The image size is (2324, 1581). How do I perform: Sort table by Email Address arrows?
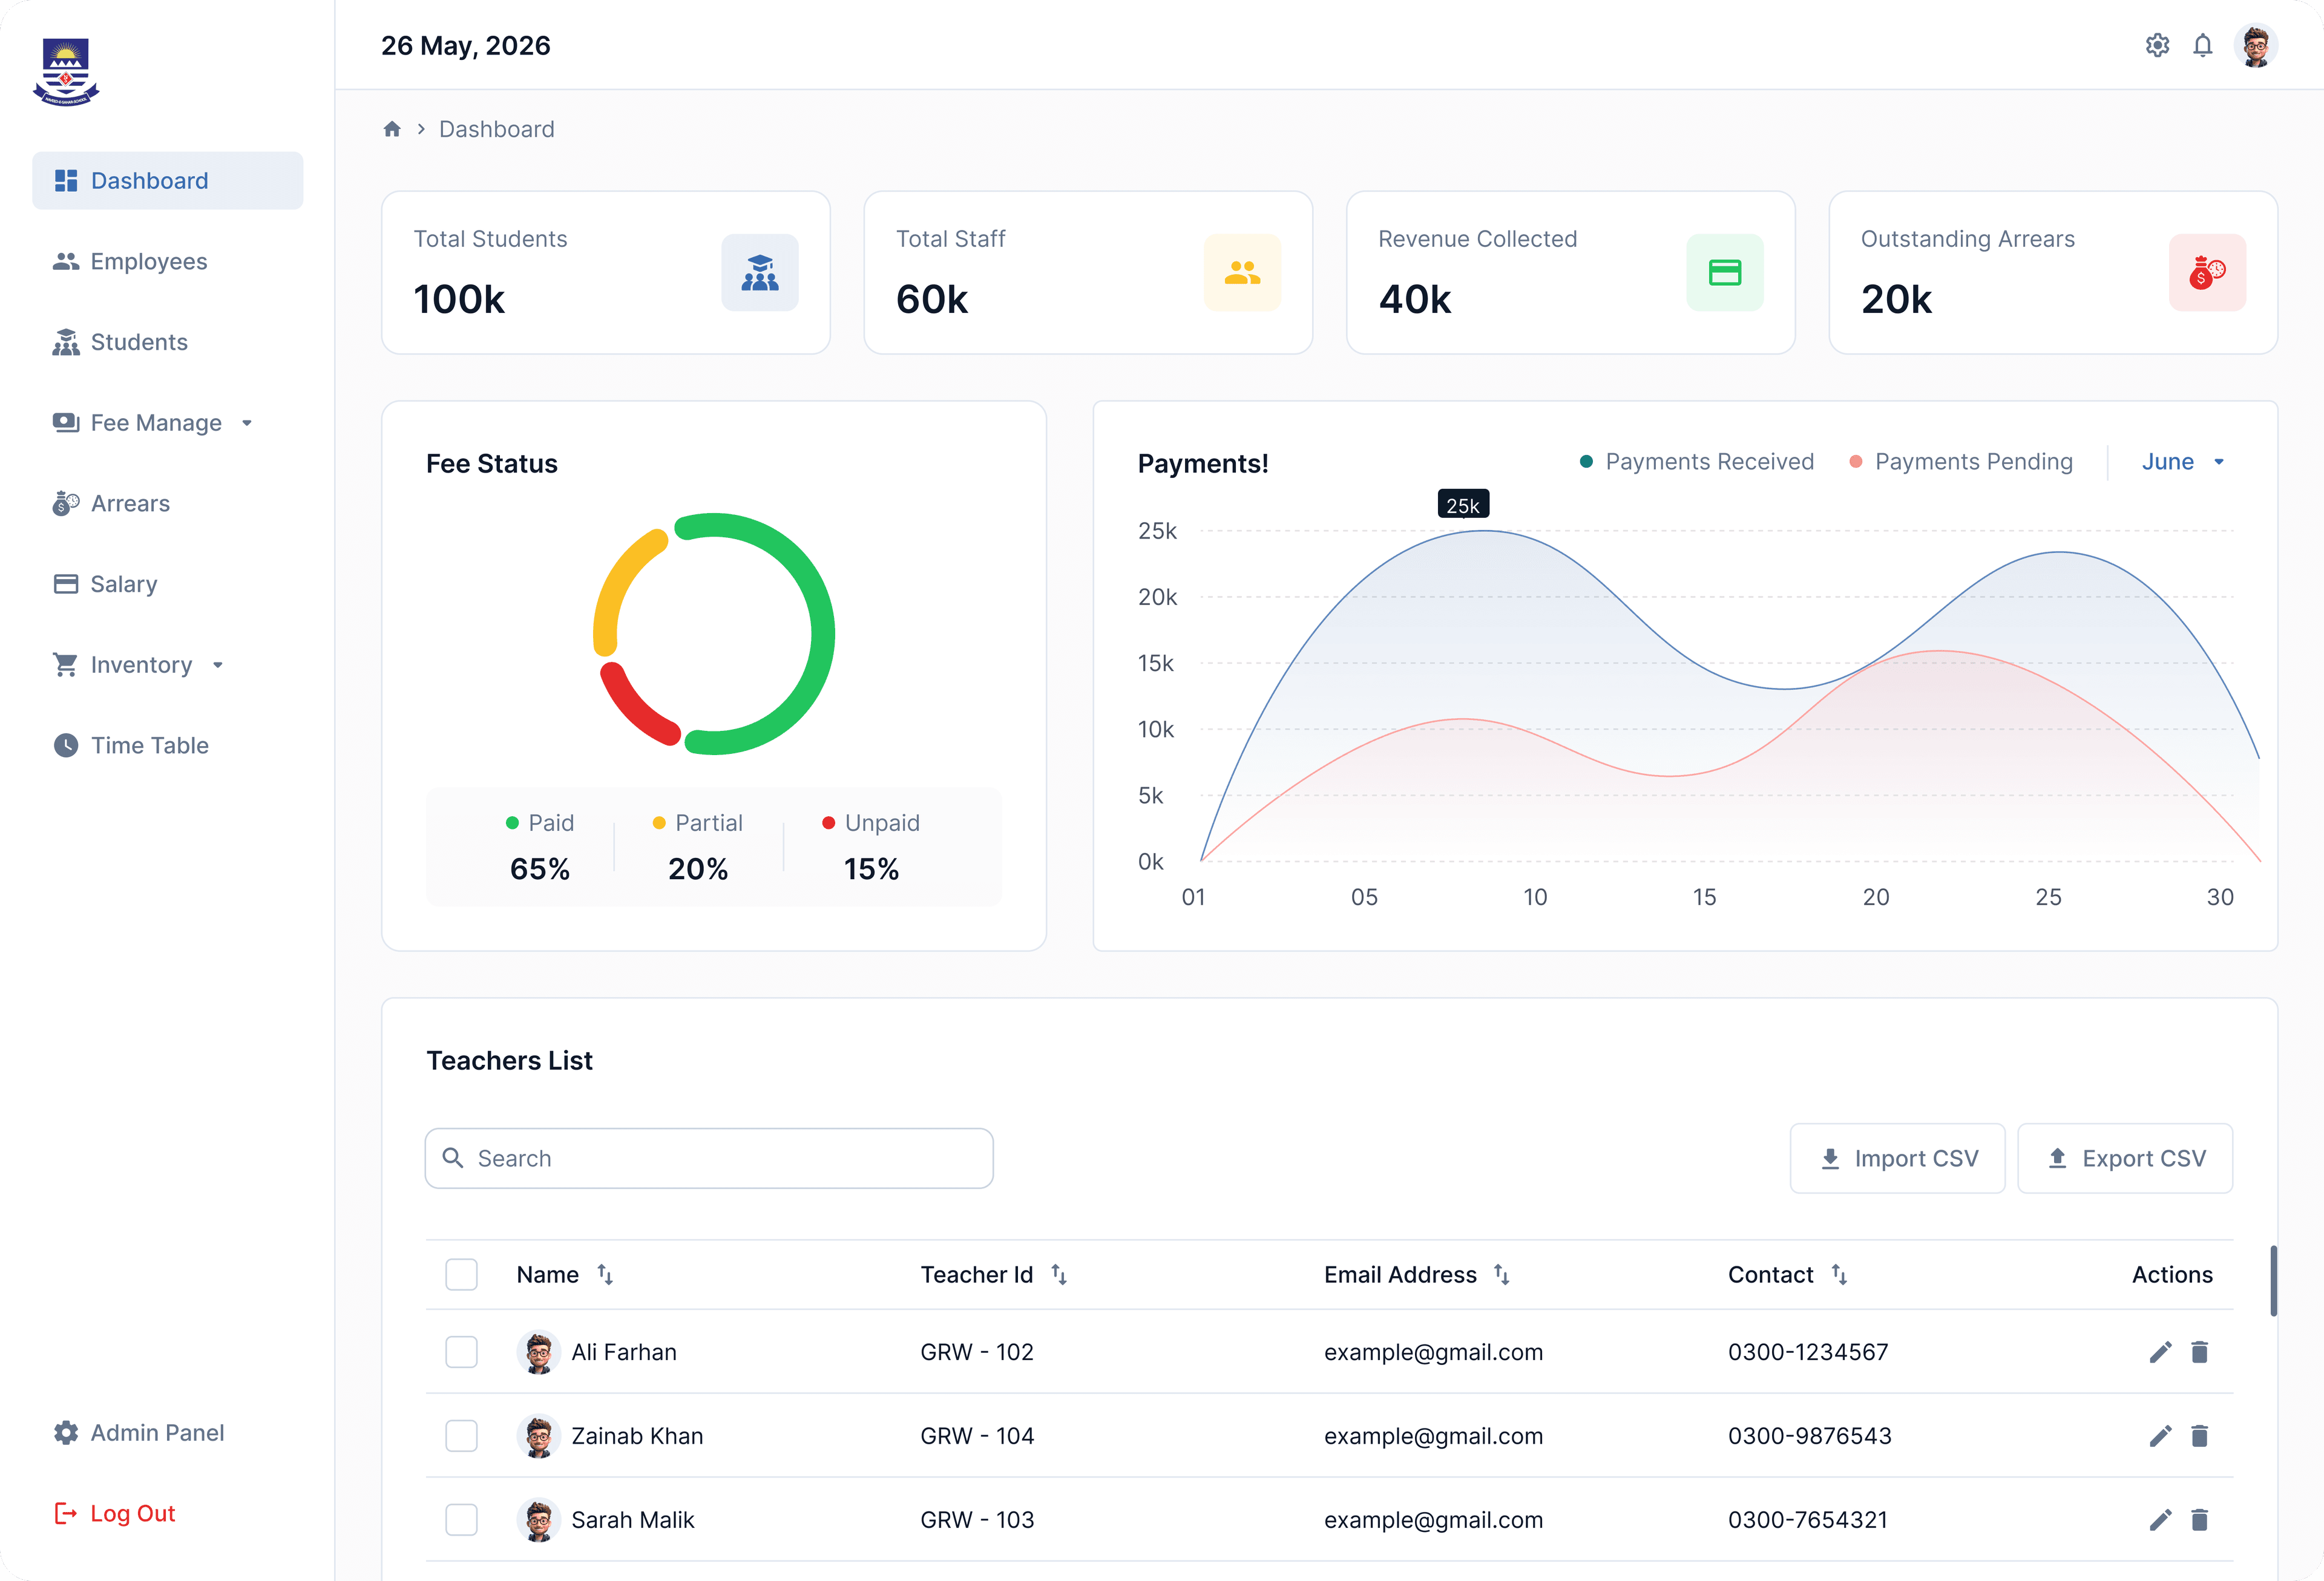(x=1502, y=1274)
